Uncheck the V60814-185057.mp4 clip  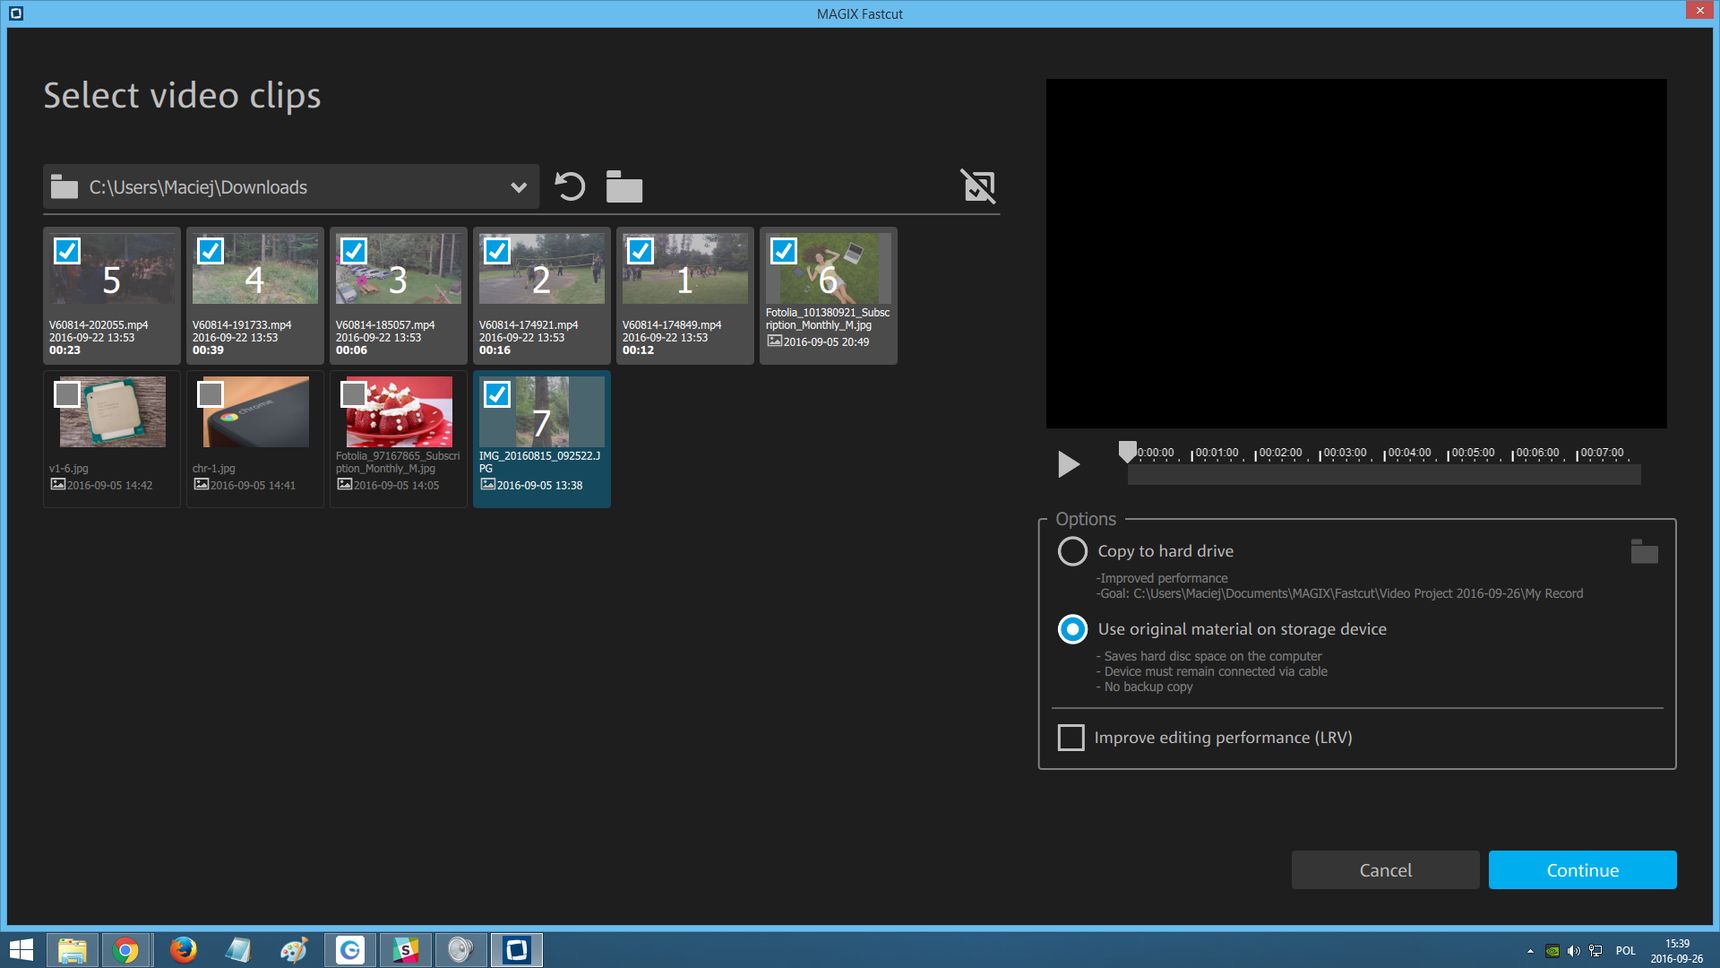354,251
